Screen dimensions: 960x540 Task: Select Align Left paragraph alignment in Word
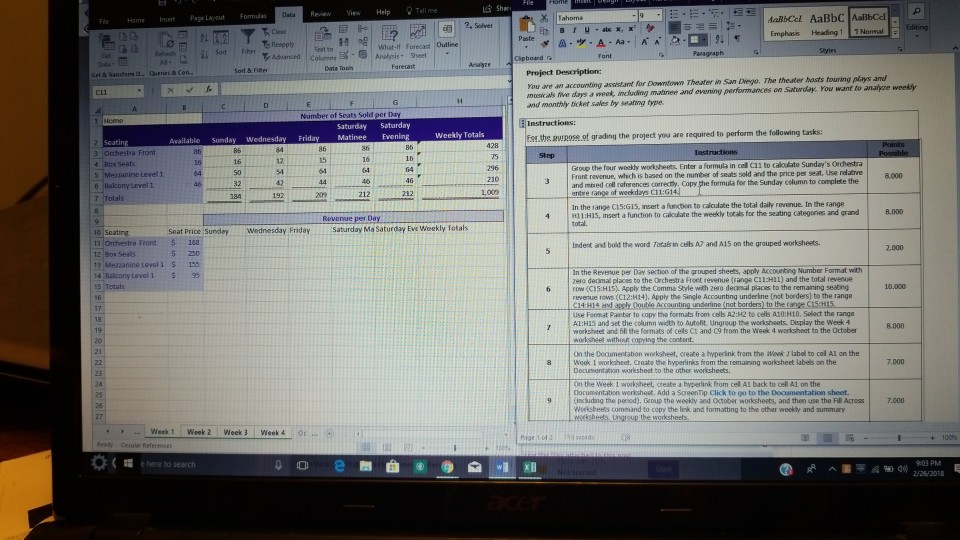tap(674, 28)
